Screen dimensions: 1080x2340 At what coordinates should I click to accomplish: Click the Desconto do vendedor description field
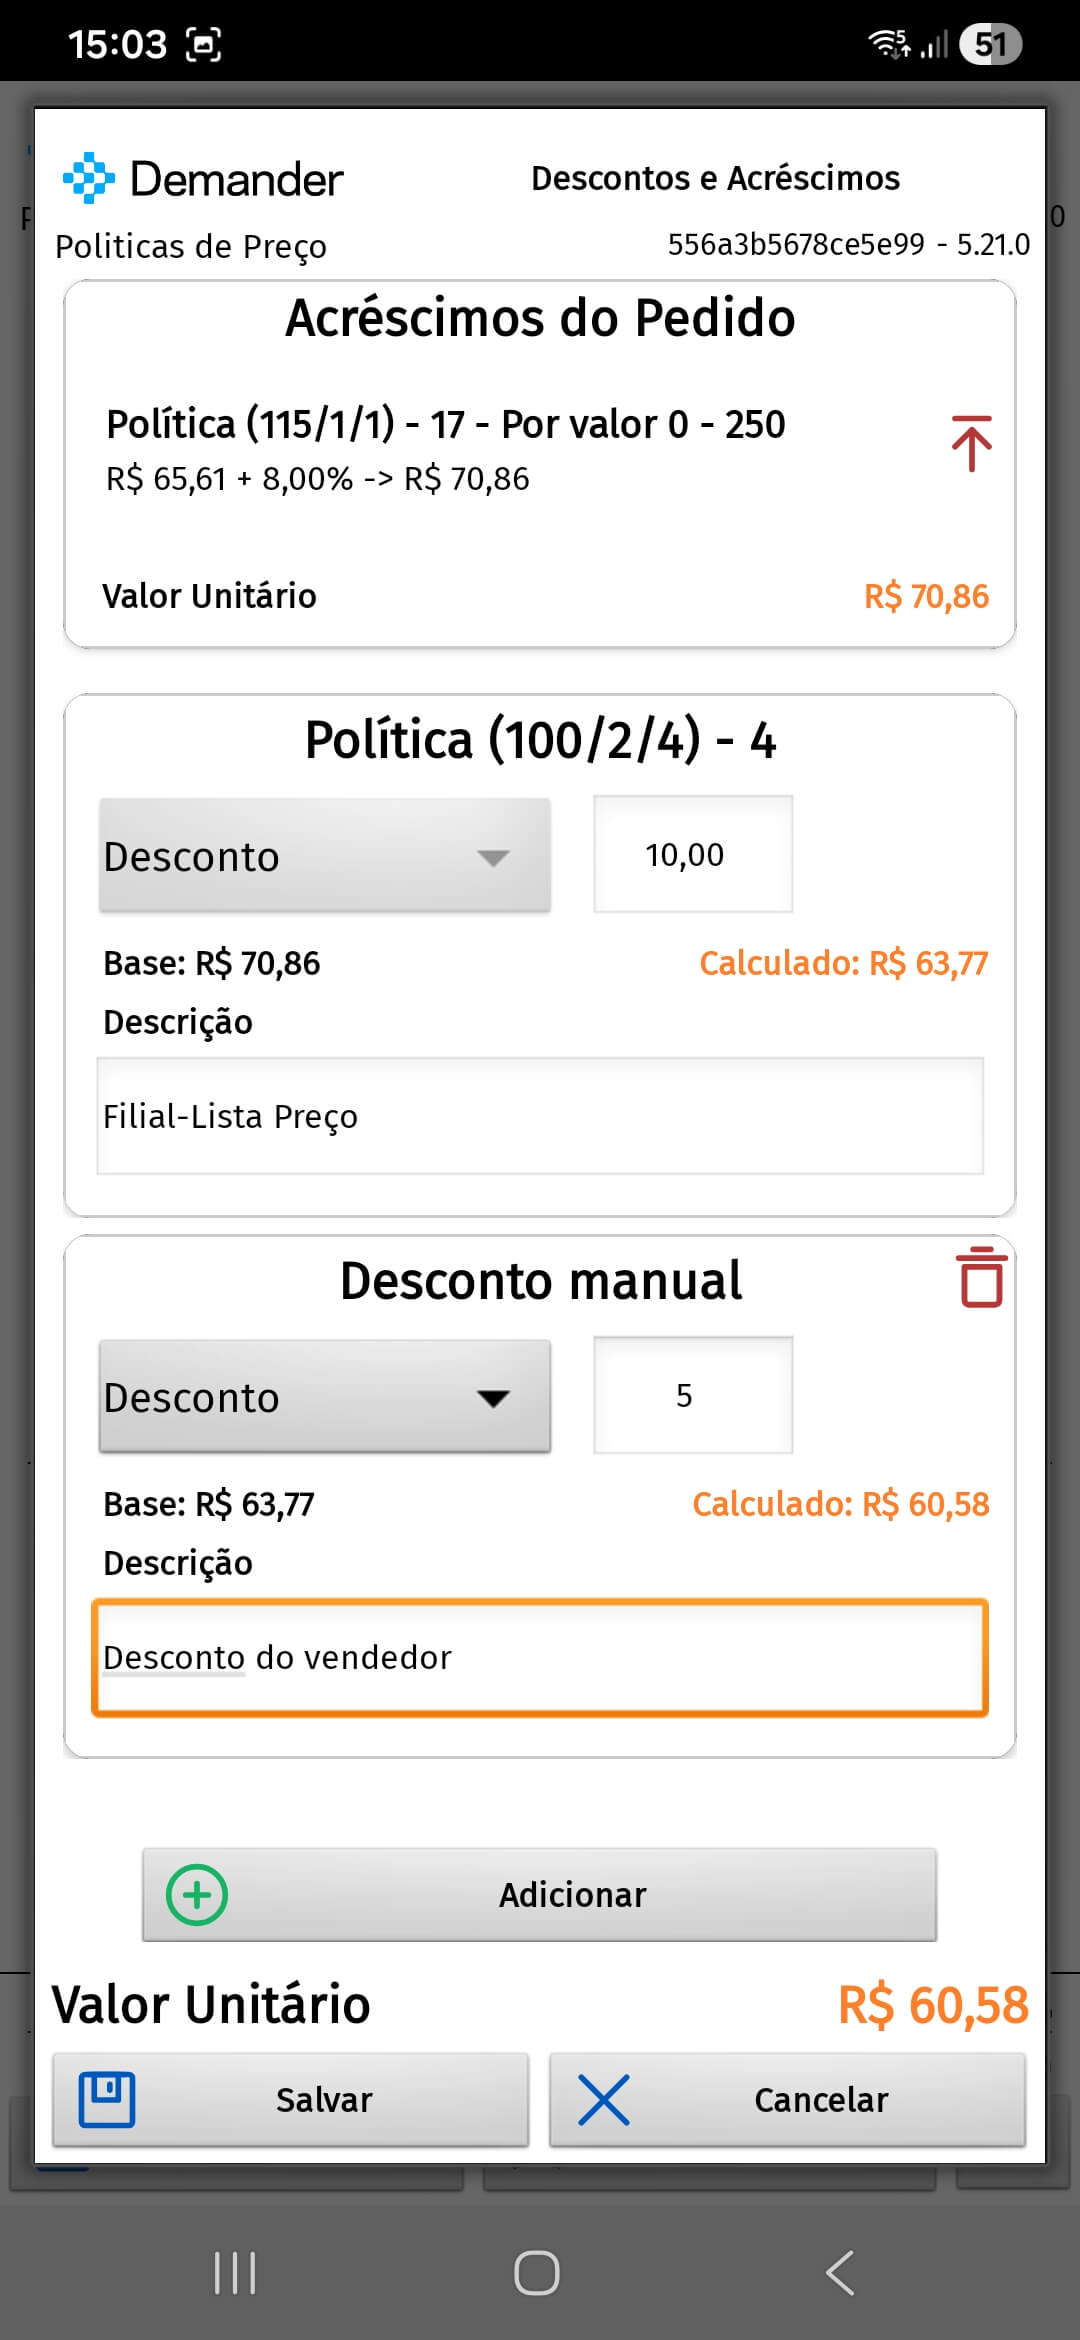pos(540,1657)
